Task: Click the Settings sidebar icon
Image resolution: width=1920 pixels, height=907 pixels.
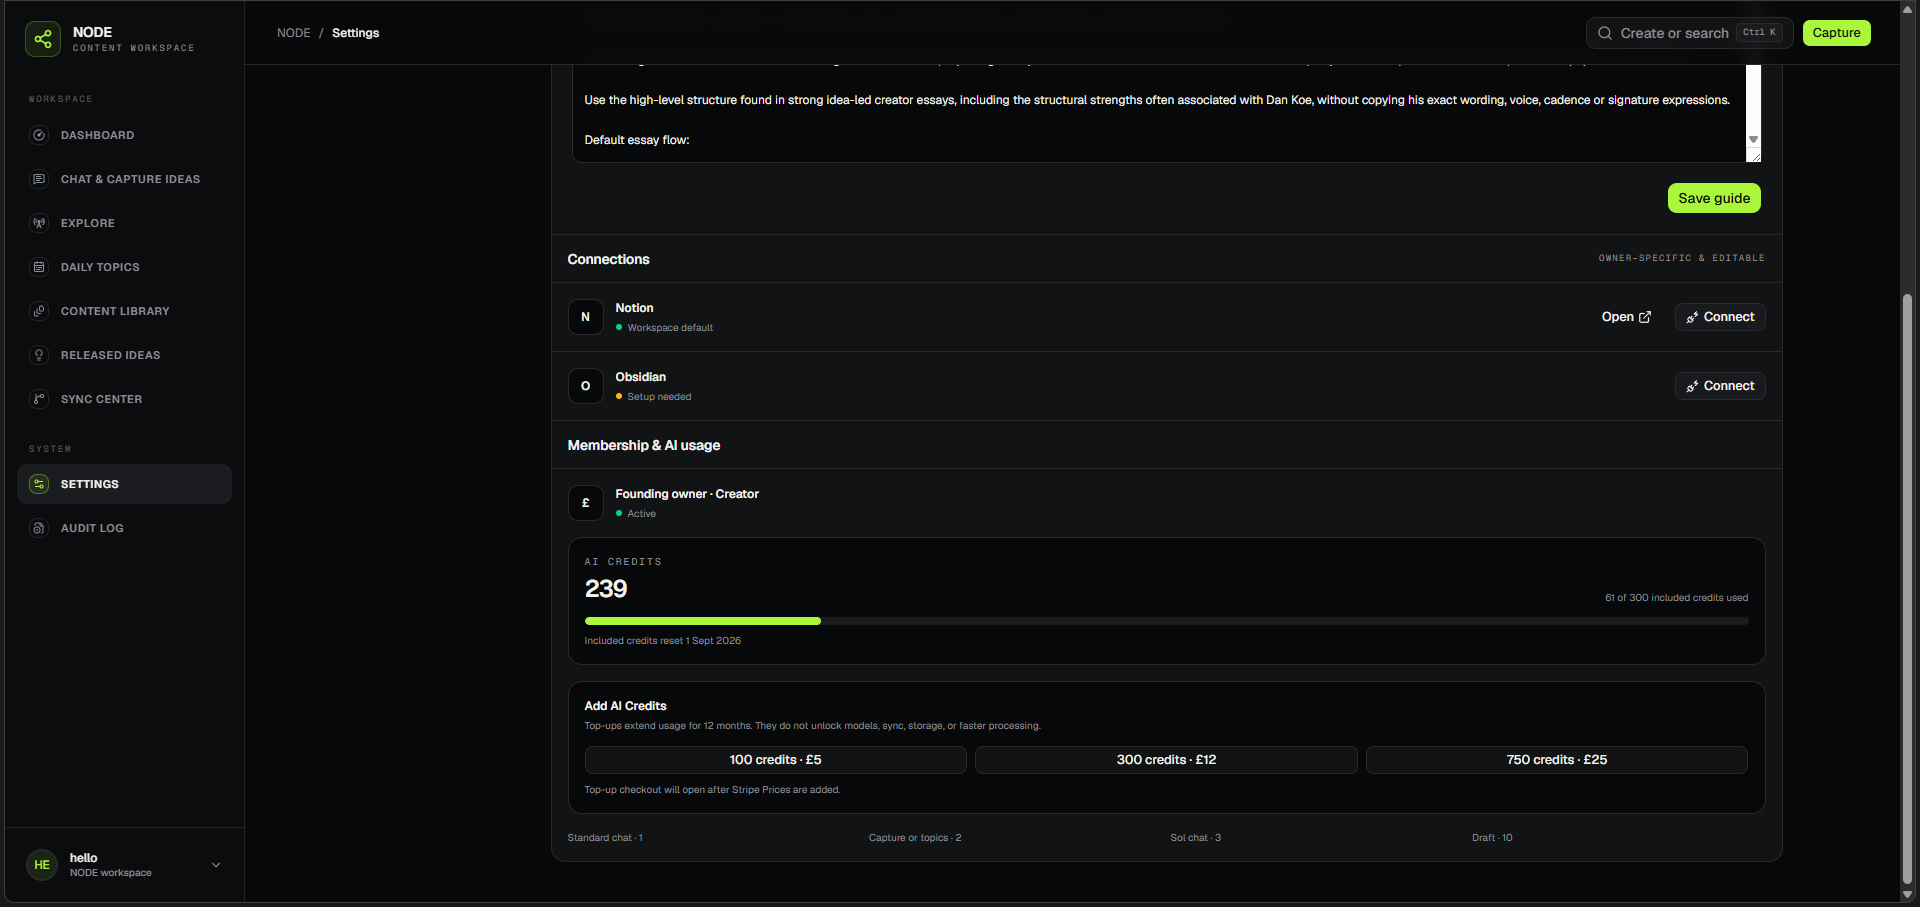Action: 39,484
